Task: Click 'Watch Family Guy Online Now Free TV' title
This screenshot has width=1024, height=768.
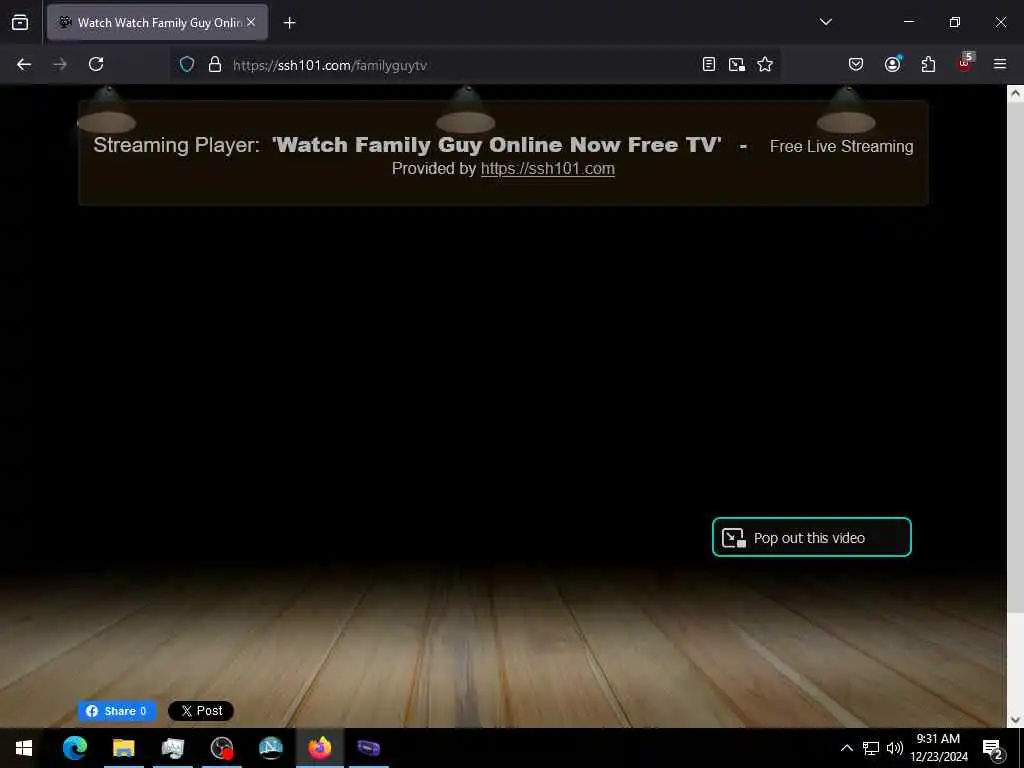Action: tap(496, 144)
